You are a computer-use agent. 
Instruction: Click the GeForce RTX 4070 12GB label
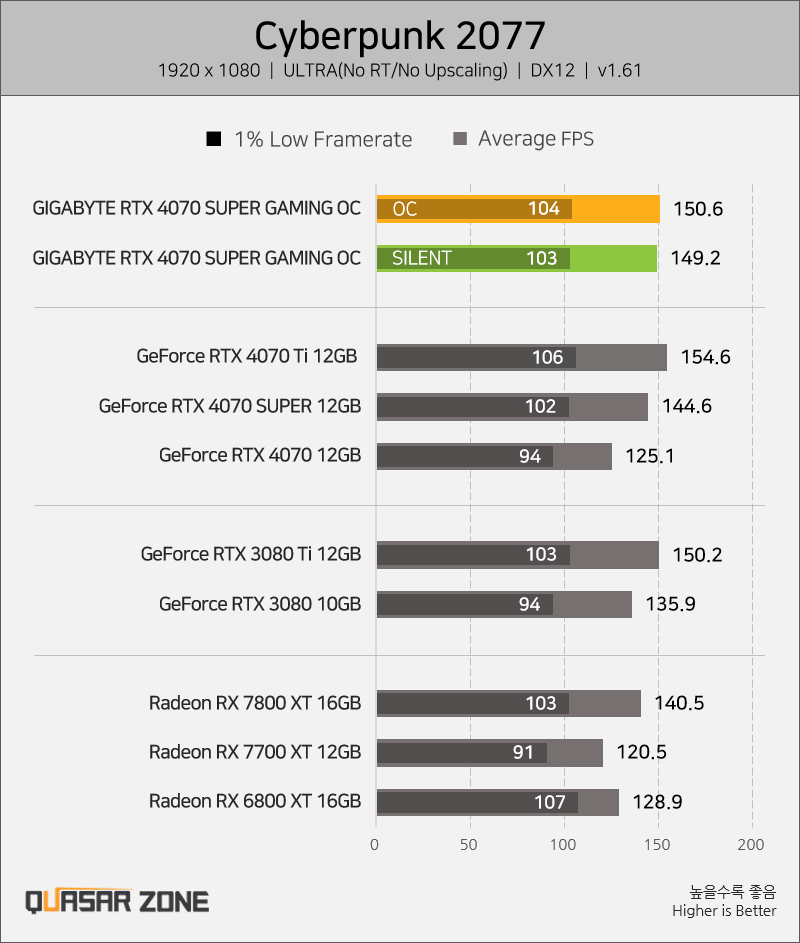pos(260,455)
